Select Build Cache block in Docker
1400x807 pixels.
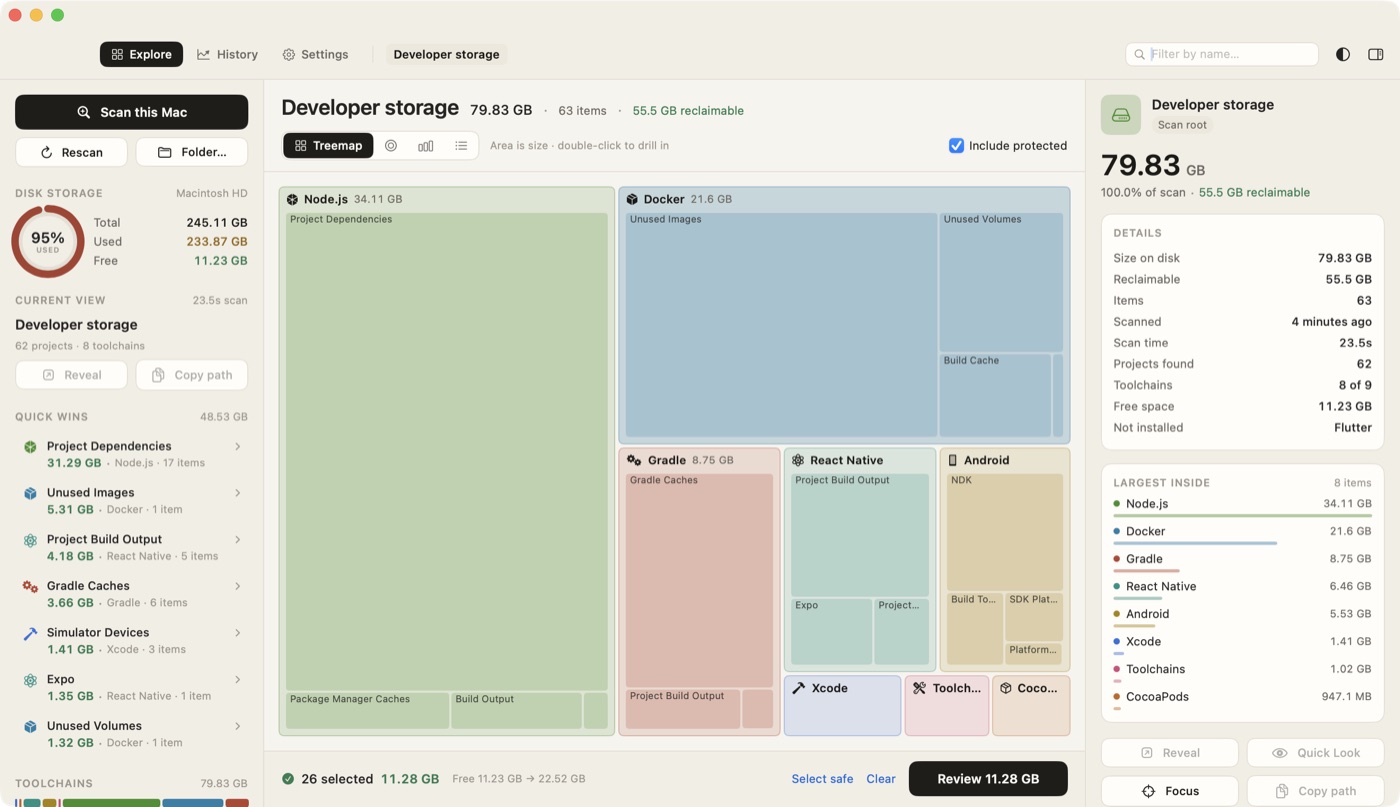995,395
